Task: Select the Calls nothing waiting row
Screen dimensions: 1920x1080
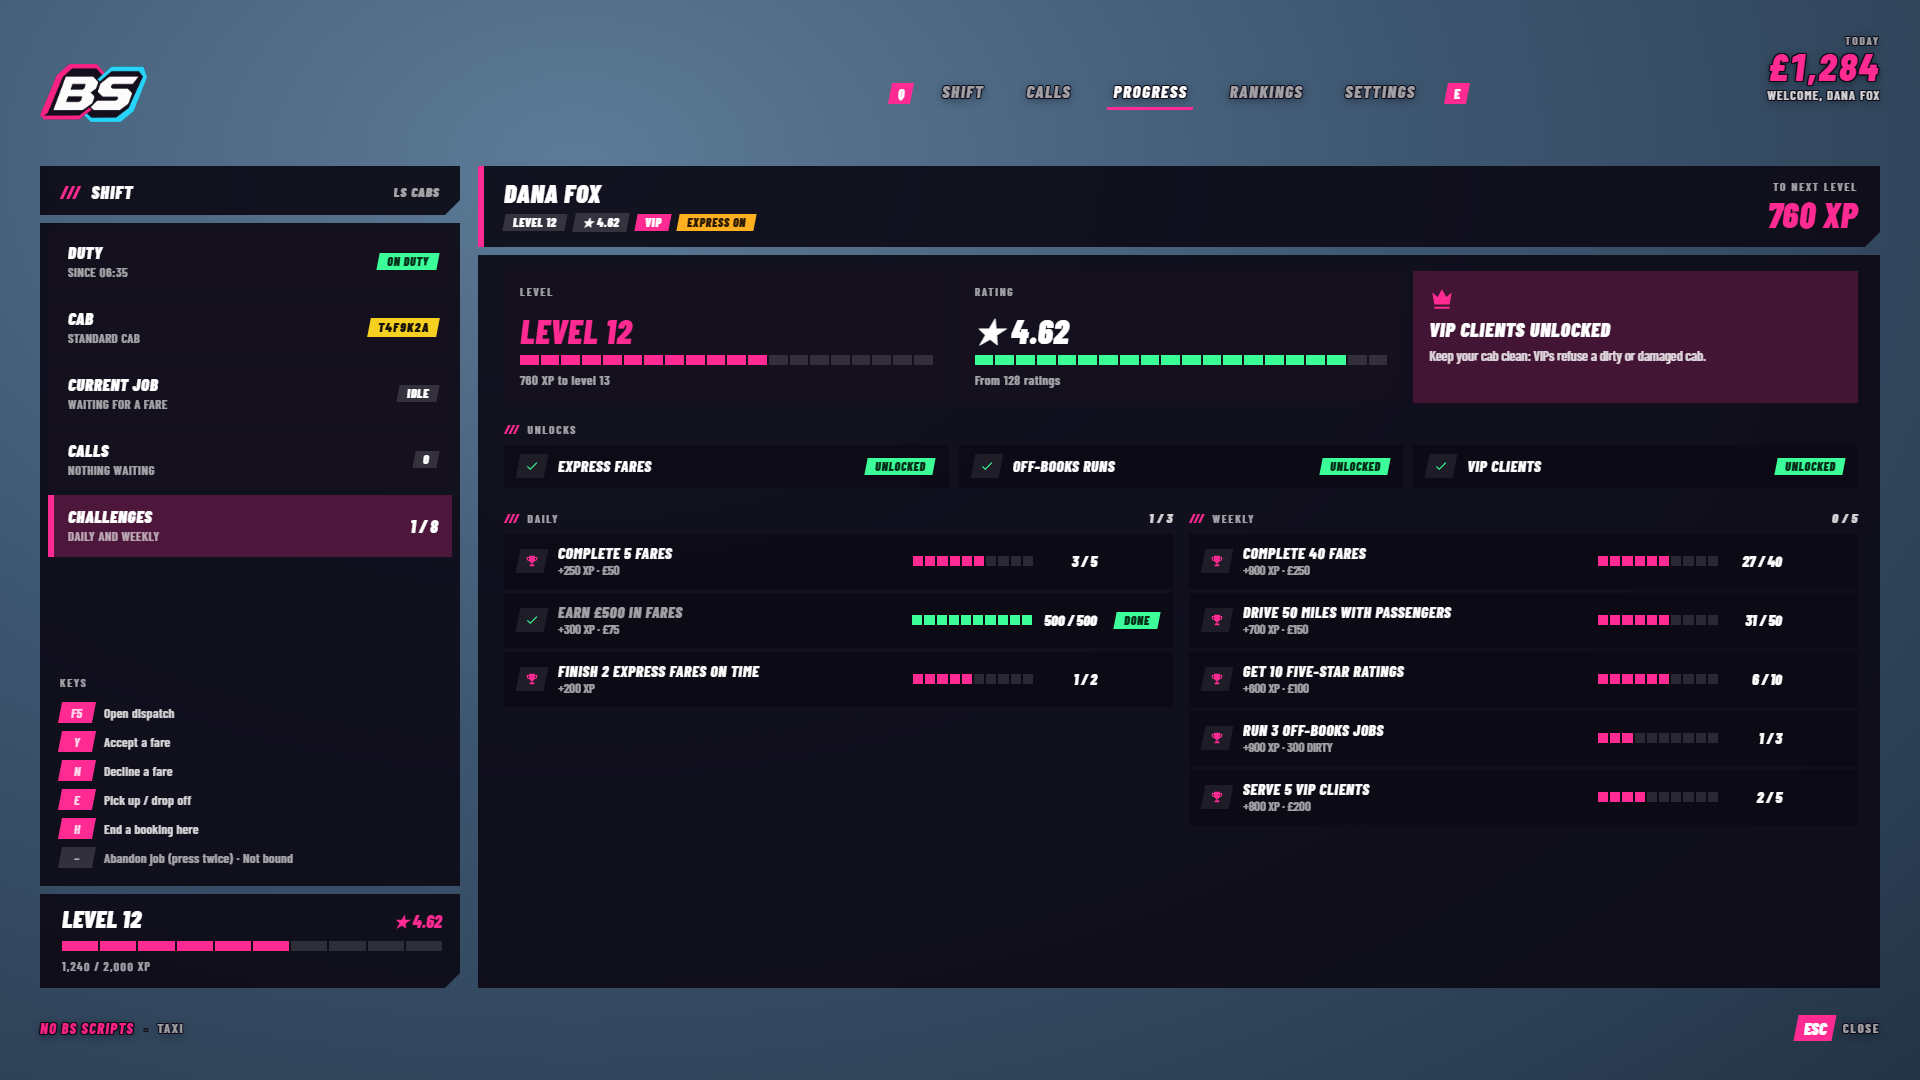Action: coord(250,460)
